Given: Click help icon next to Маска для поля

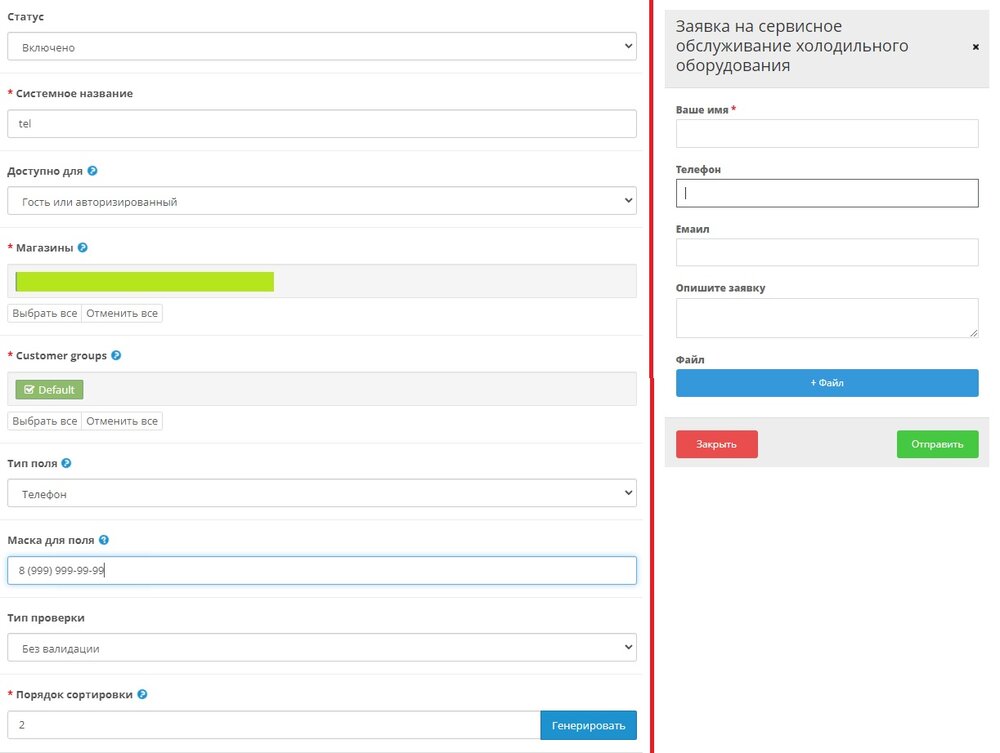Looking at the screenshot, I should (x=104, y=540).
